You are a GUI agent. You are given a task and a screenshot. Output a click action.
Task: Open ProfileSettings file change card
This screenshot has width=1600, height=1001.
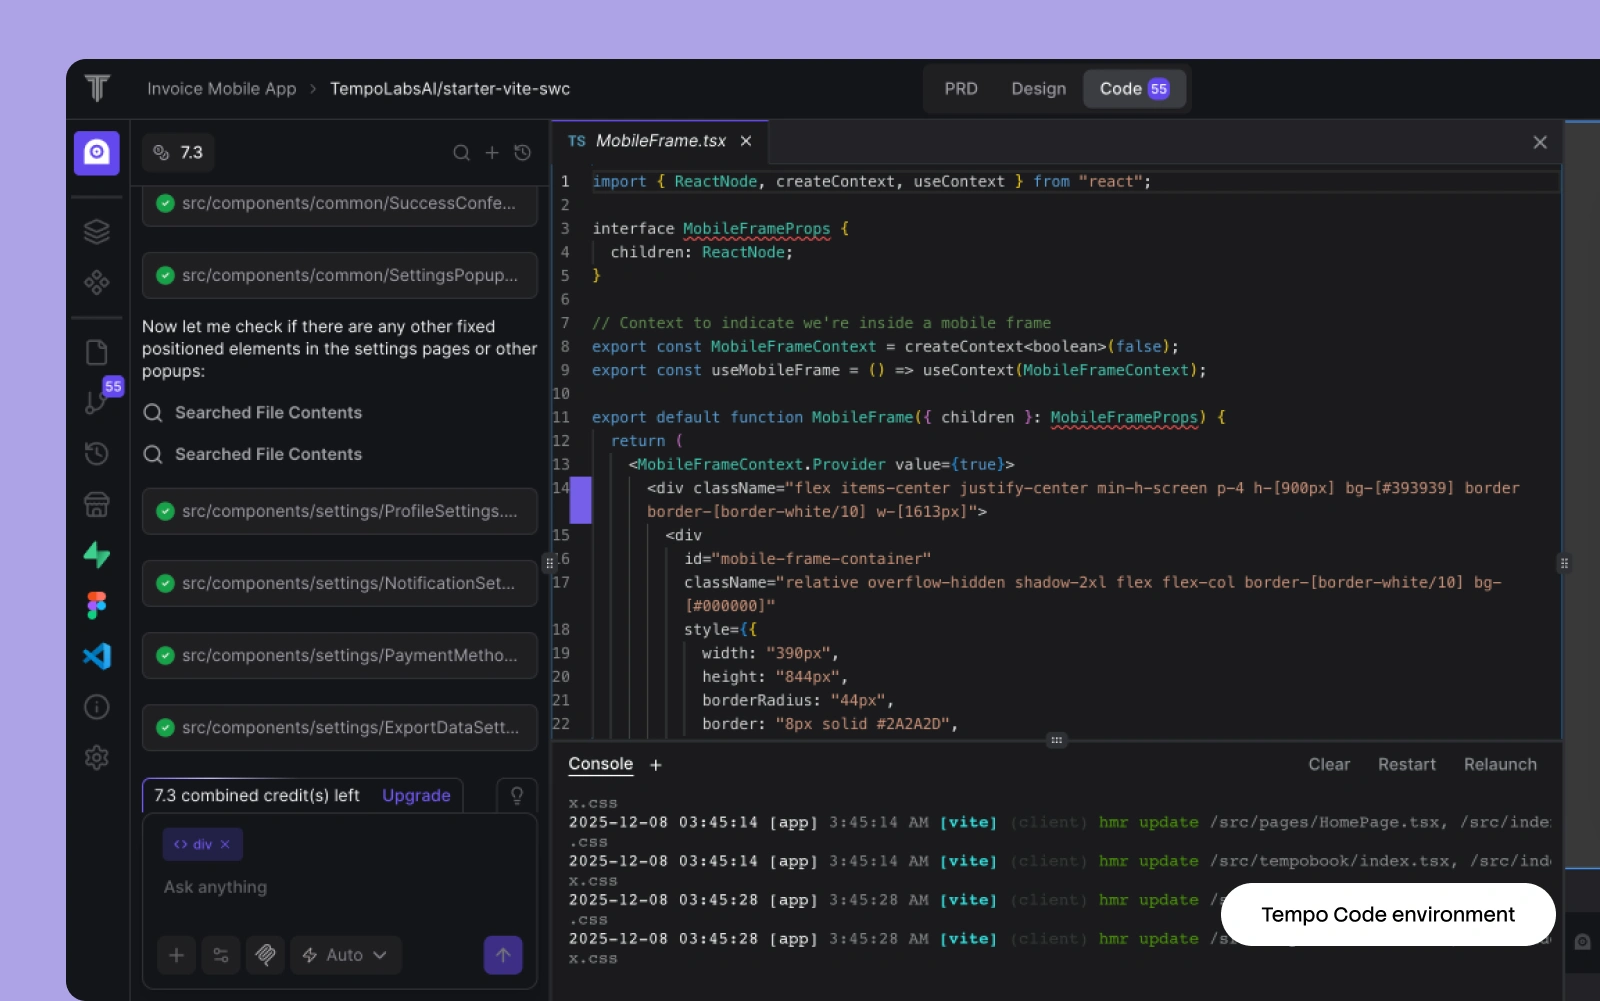[340, 511]
